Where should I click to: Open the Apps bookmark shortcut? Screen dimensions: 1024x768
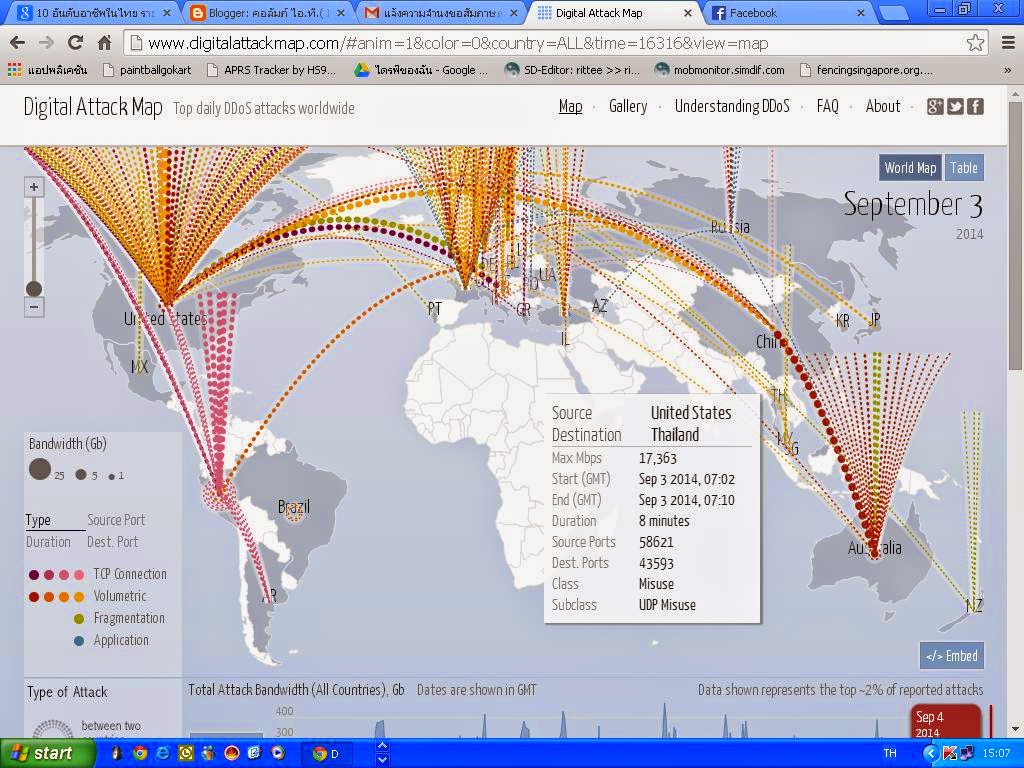click(x=48, y=69)
